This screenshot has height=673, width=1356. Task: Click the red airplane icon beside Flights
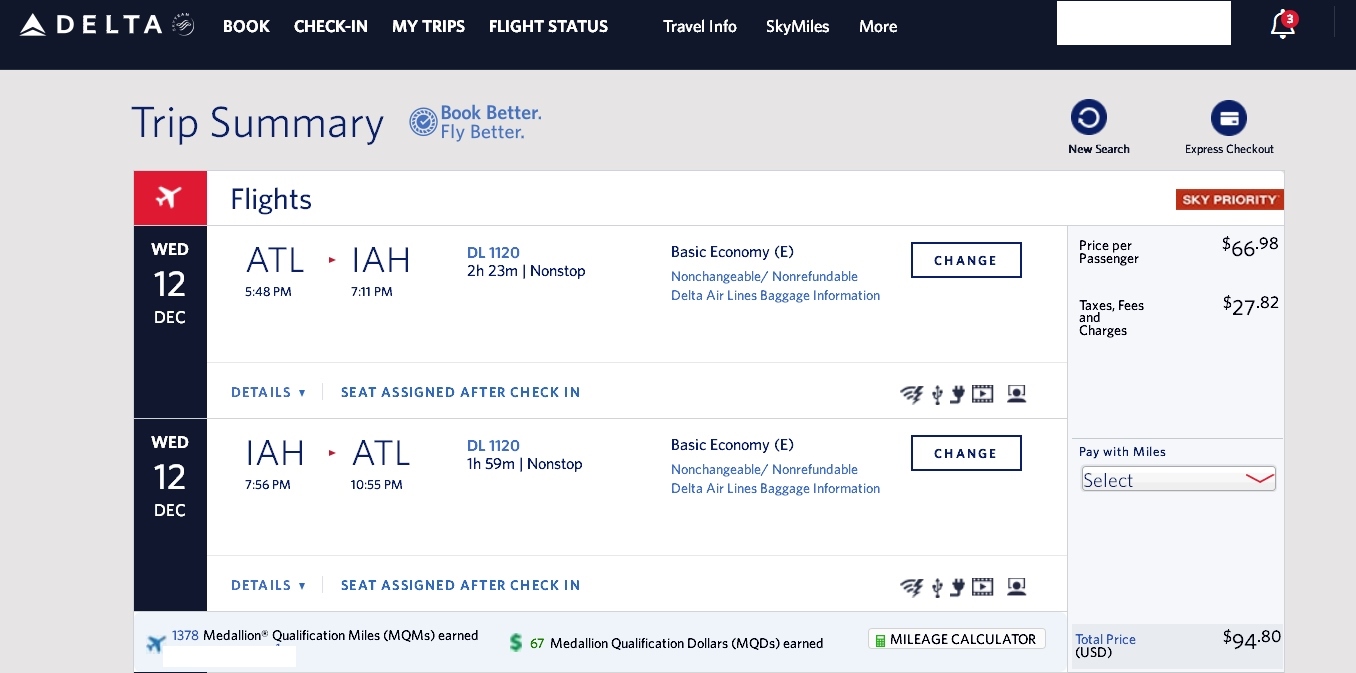click(x=170, y=197)
